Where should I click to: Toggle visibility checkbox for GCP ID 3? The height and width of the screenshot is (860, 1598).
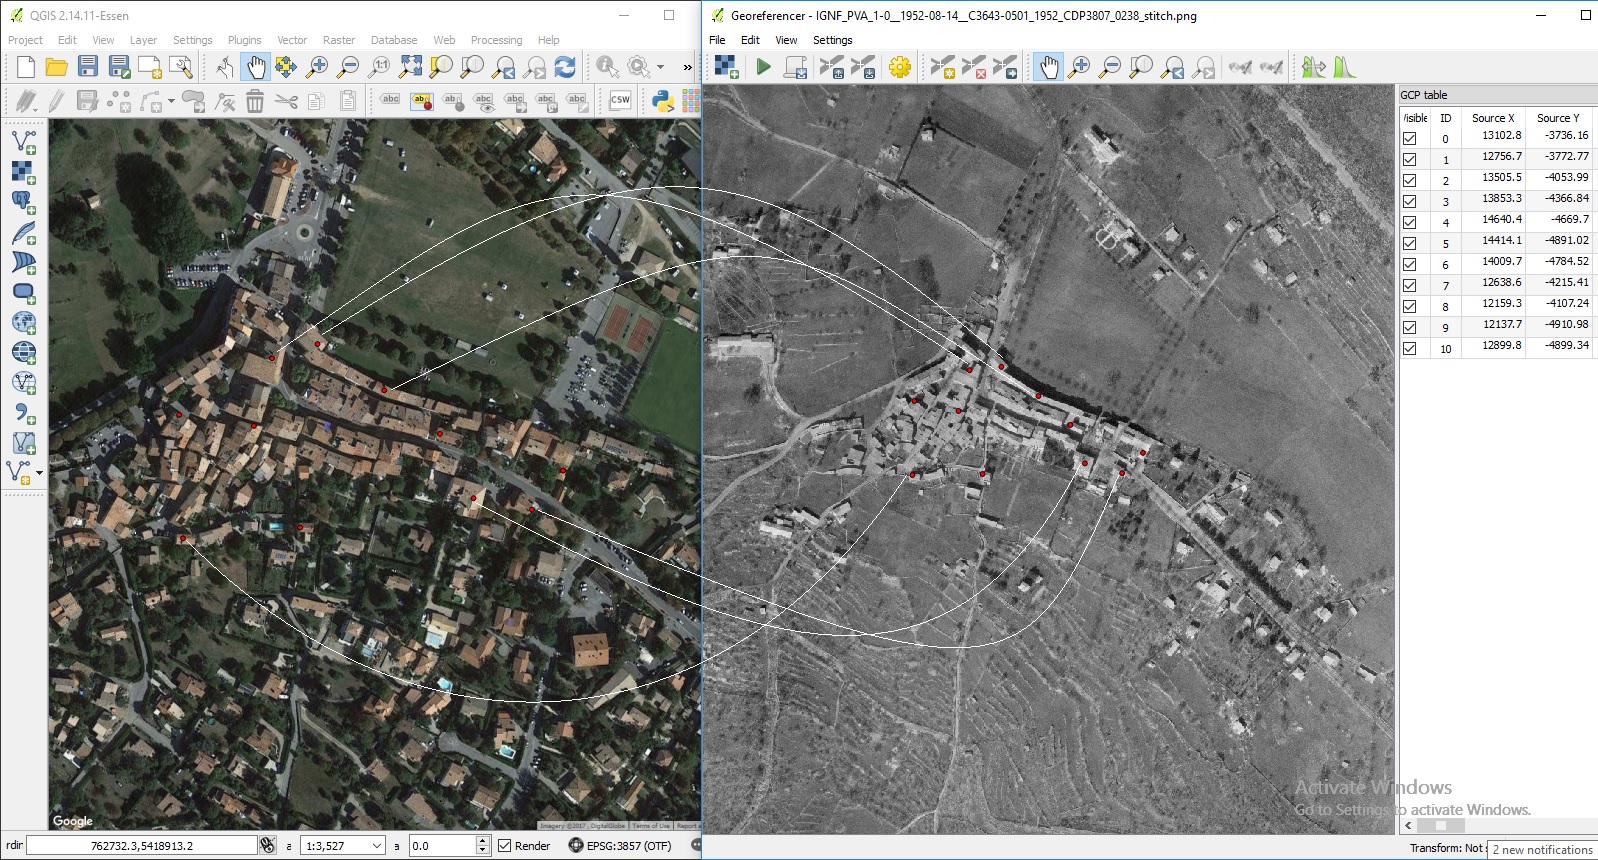pyautogui.click(x=1409, y=202)
